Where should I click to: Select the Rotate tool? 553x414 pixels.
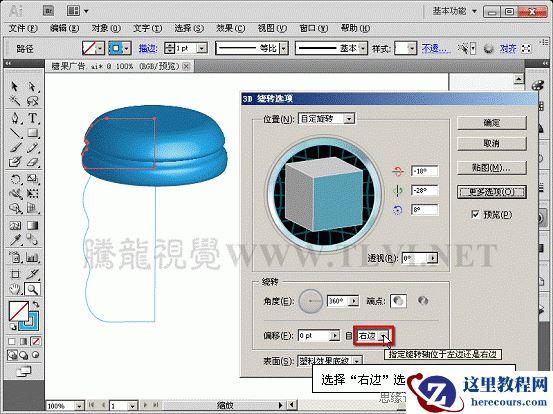click(15, 179)
